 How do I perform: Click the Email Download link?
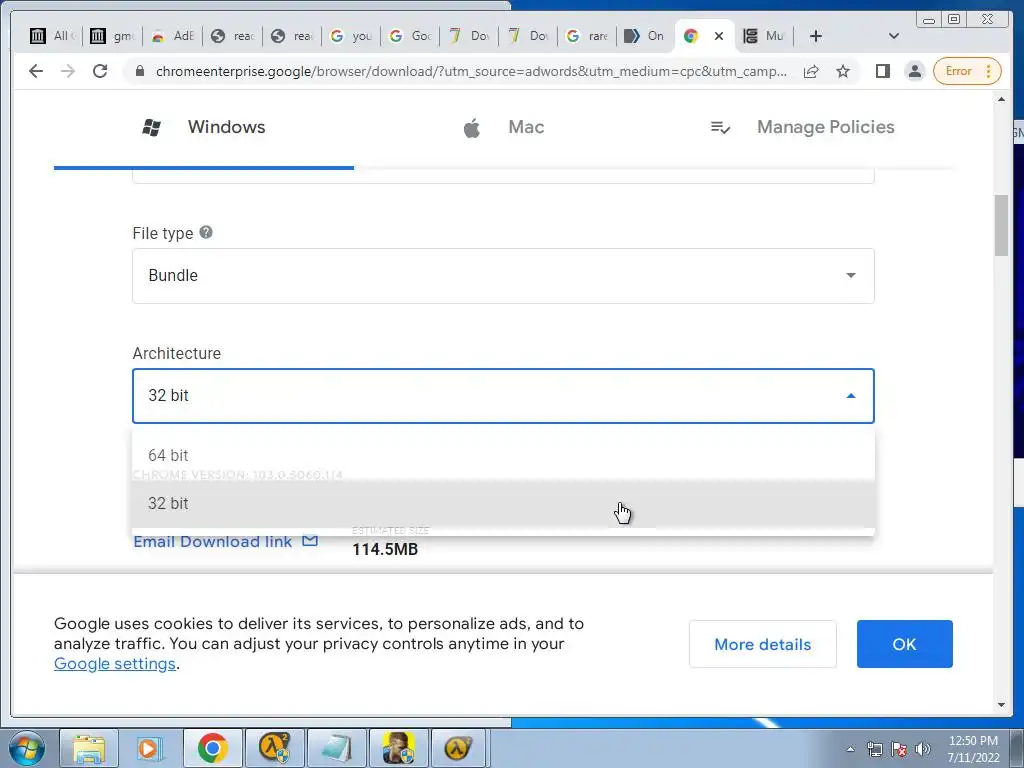pos(213,541)
